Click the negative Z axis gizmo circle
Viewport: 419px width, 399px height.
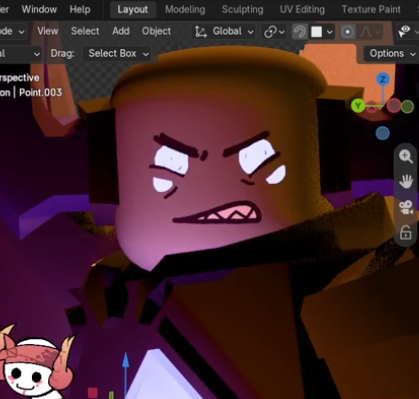[383, 133]
